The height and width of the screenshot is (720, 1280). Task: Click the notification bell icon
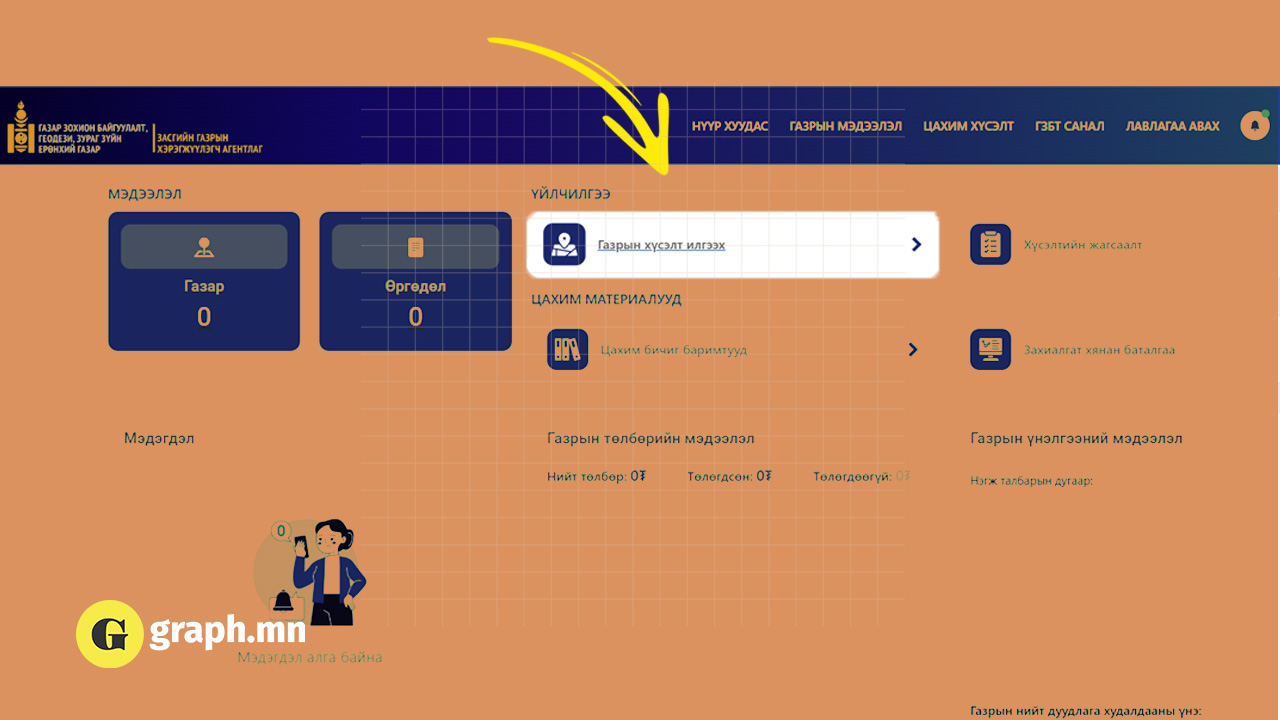[x=1254, y=125]
